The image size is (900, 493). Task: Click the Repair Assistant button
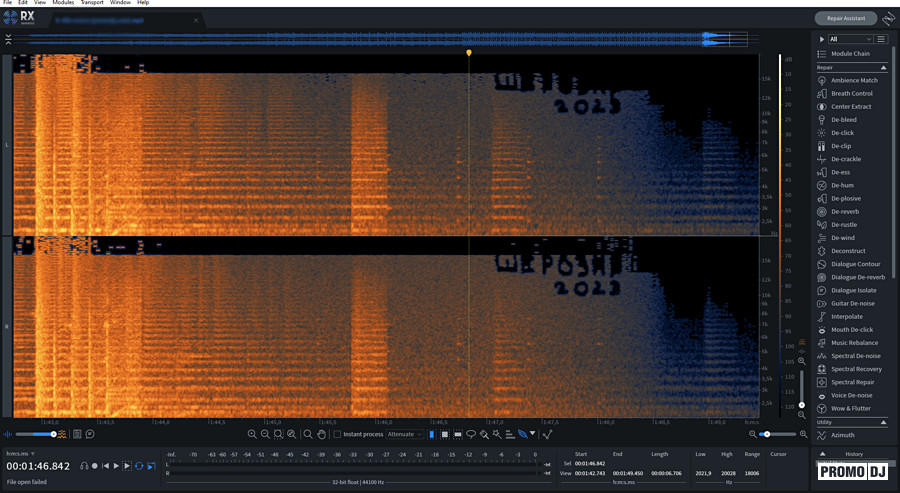coord(845,18)
